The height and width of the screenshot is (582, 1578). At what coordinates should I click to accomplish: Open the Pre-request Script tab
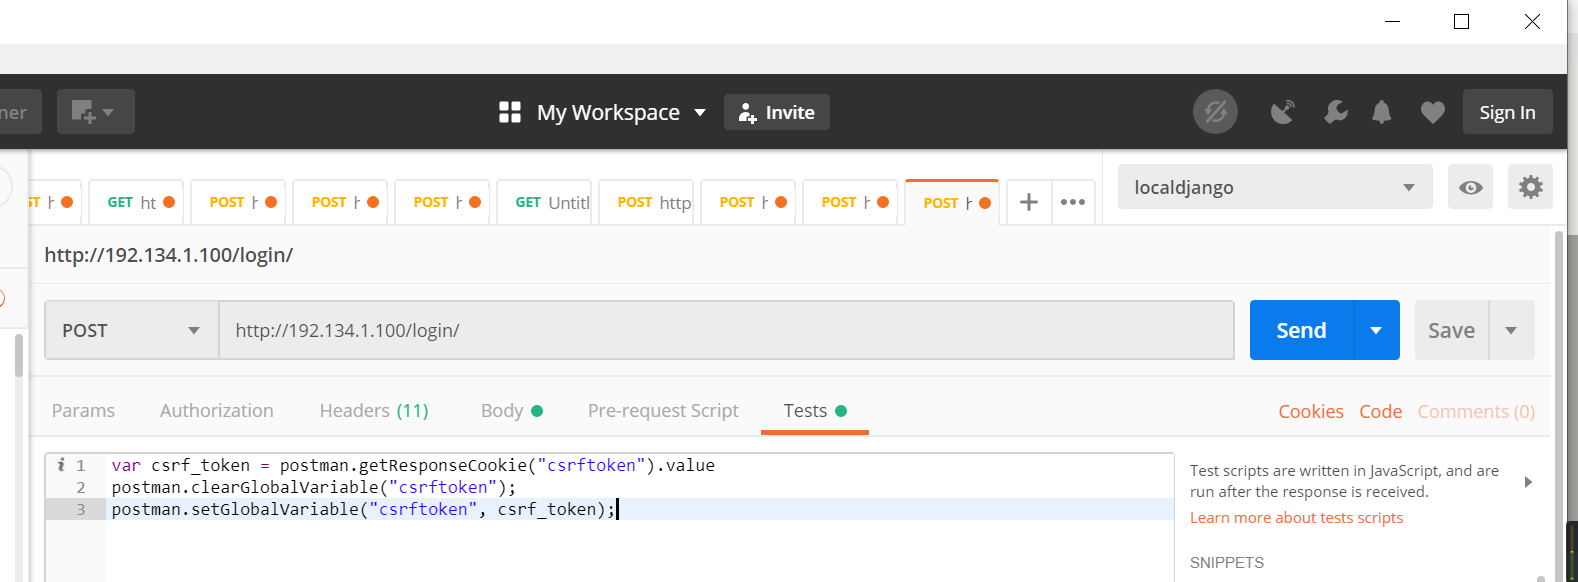point(663,411)
